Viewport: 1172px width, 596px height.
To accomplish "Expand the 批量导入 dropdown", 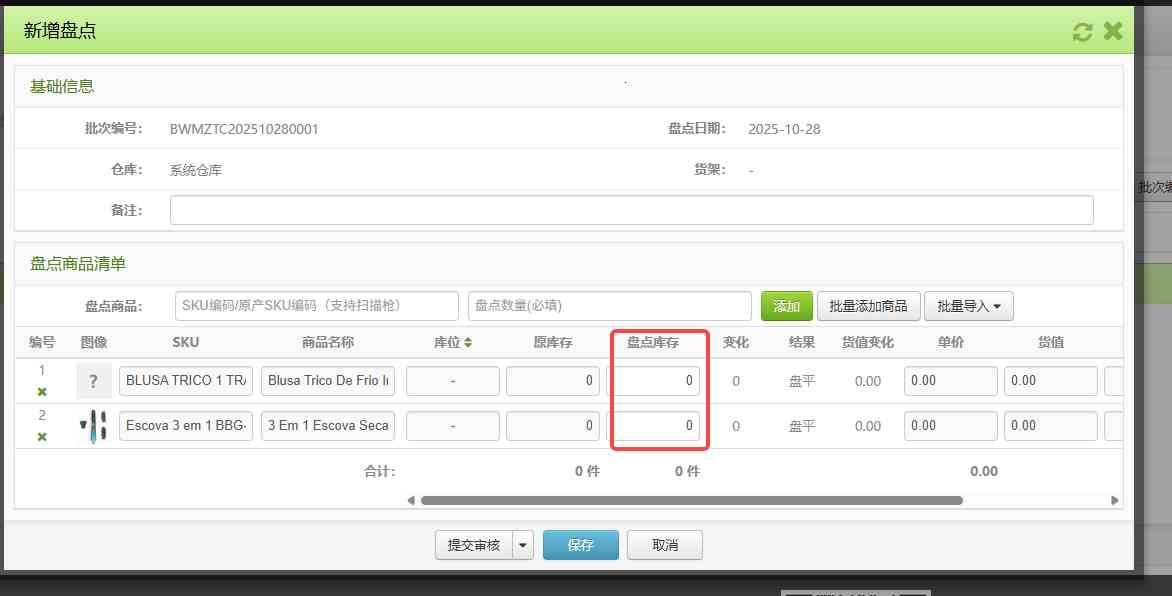I will 969,306.
